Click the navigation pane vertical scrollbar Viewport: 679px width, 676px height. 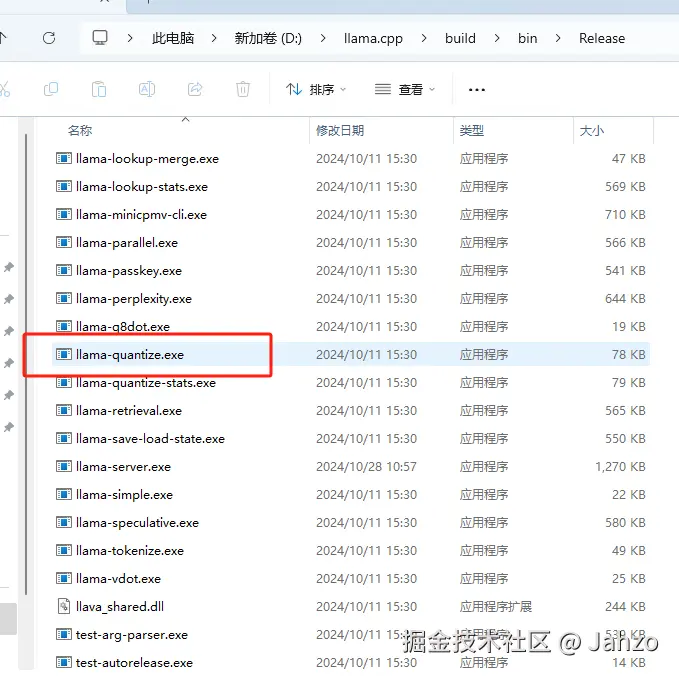26,365
